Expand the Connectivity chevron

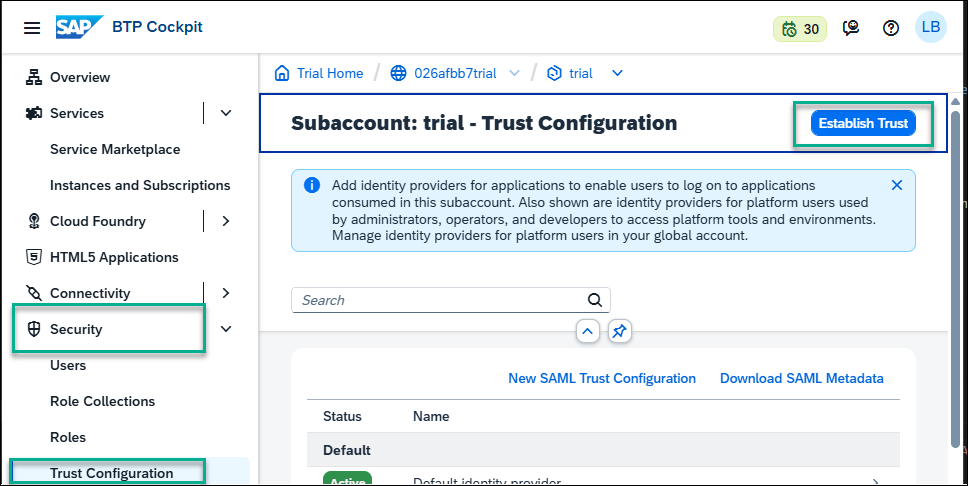[226, 293]
